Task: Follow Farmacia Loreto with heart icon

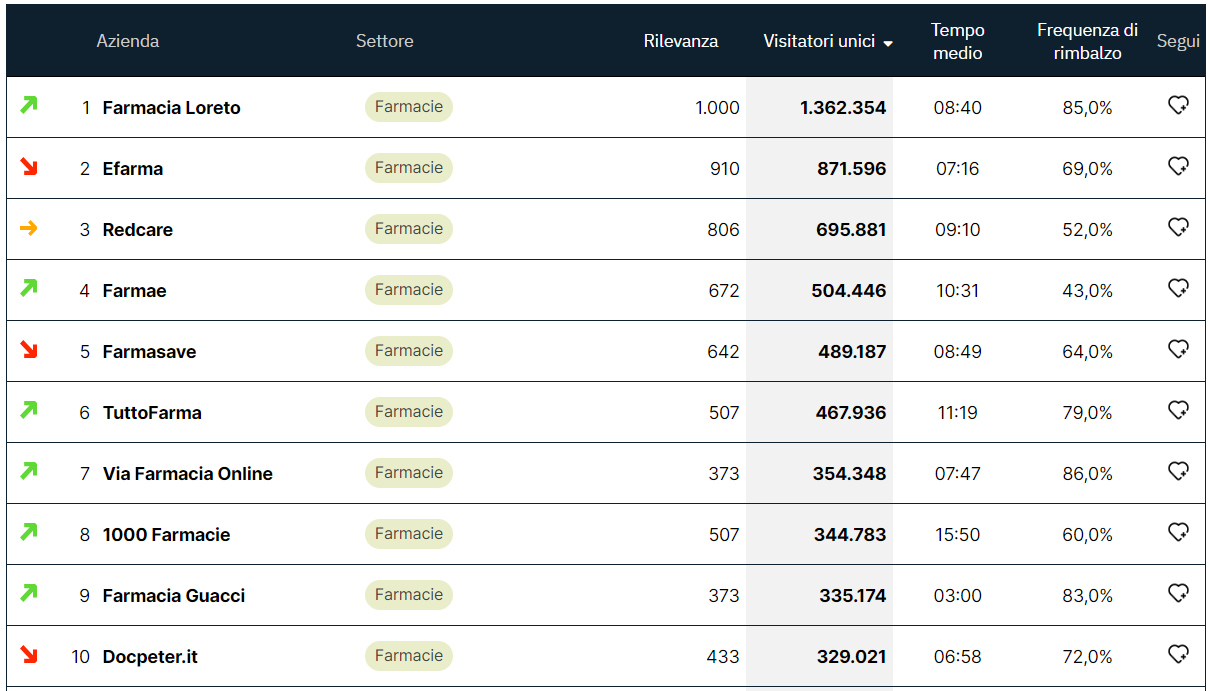Action: [1178, 105]
